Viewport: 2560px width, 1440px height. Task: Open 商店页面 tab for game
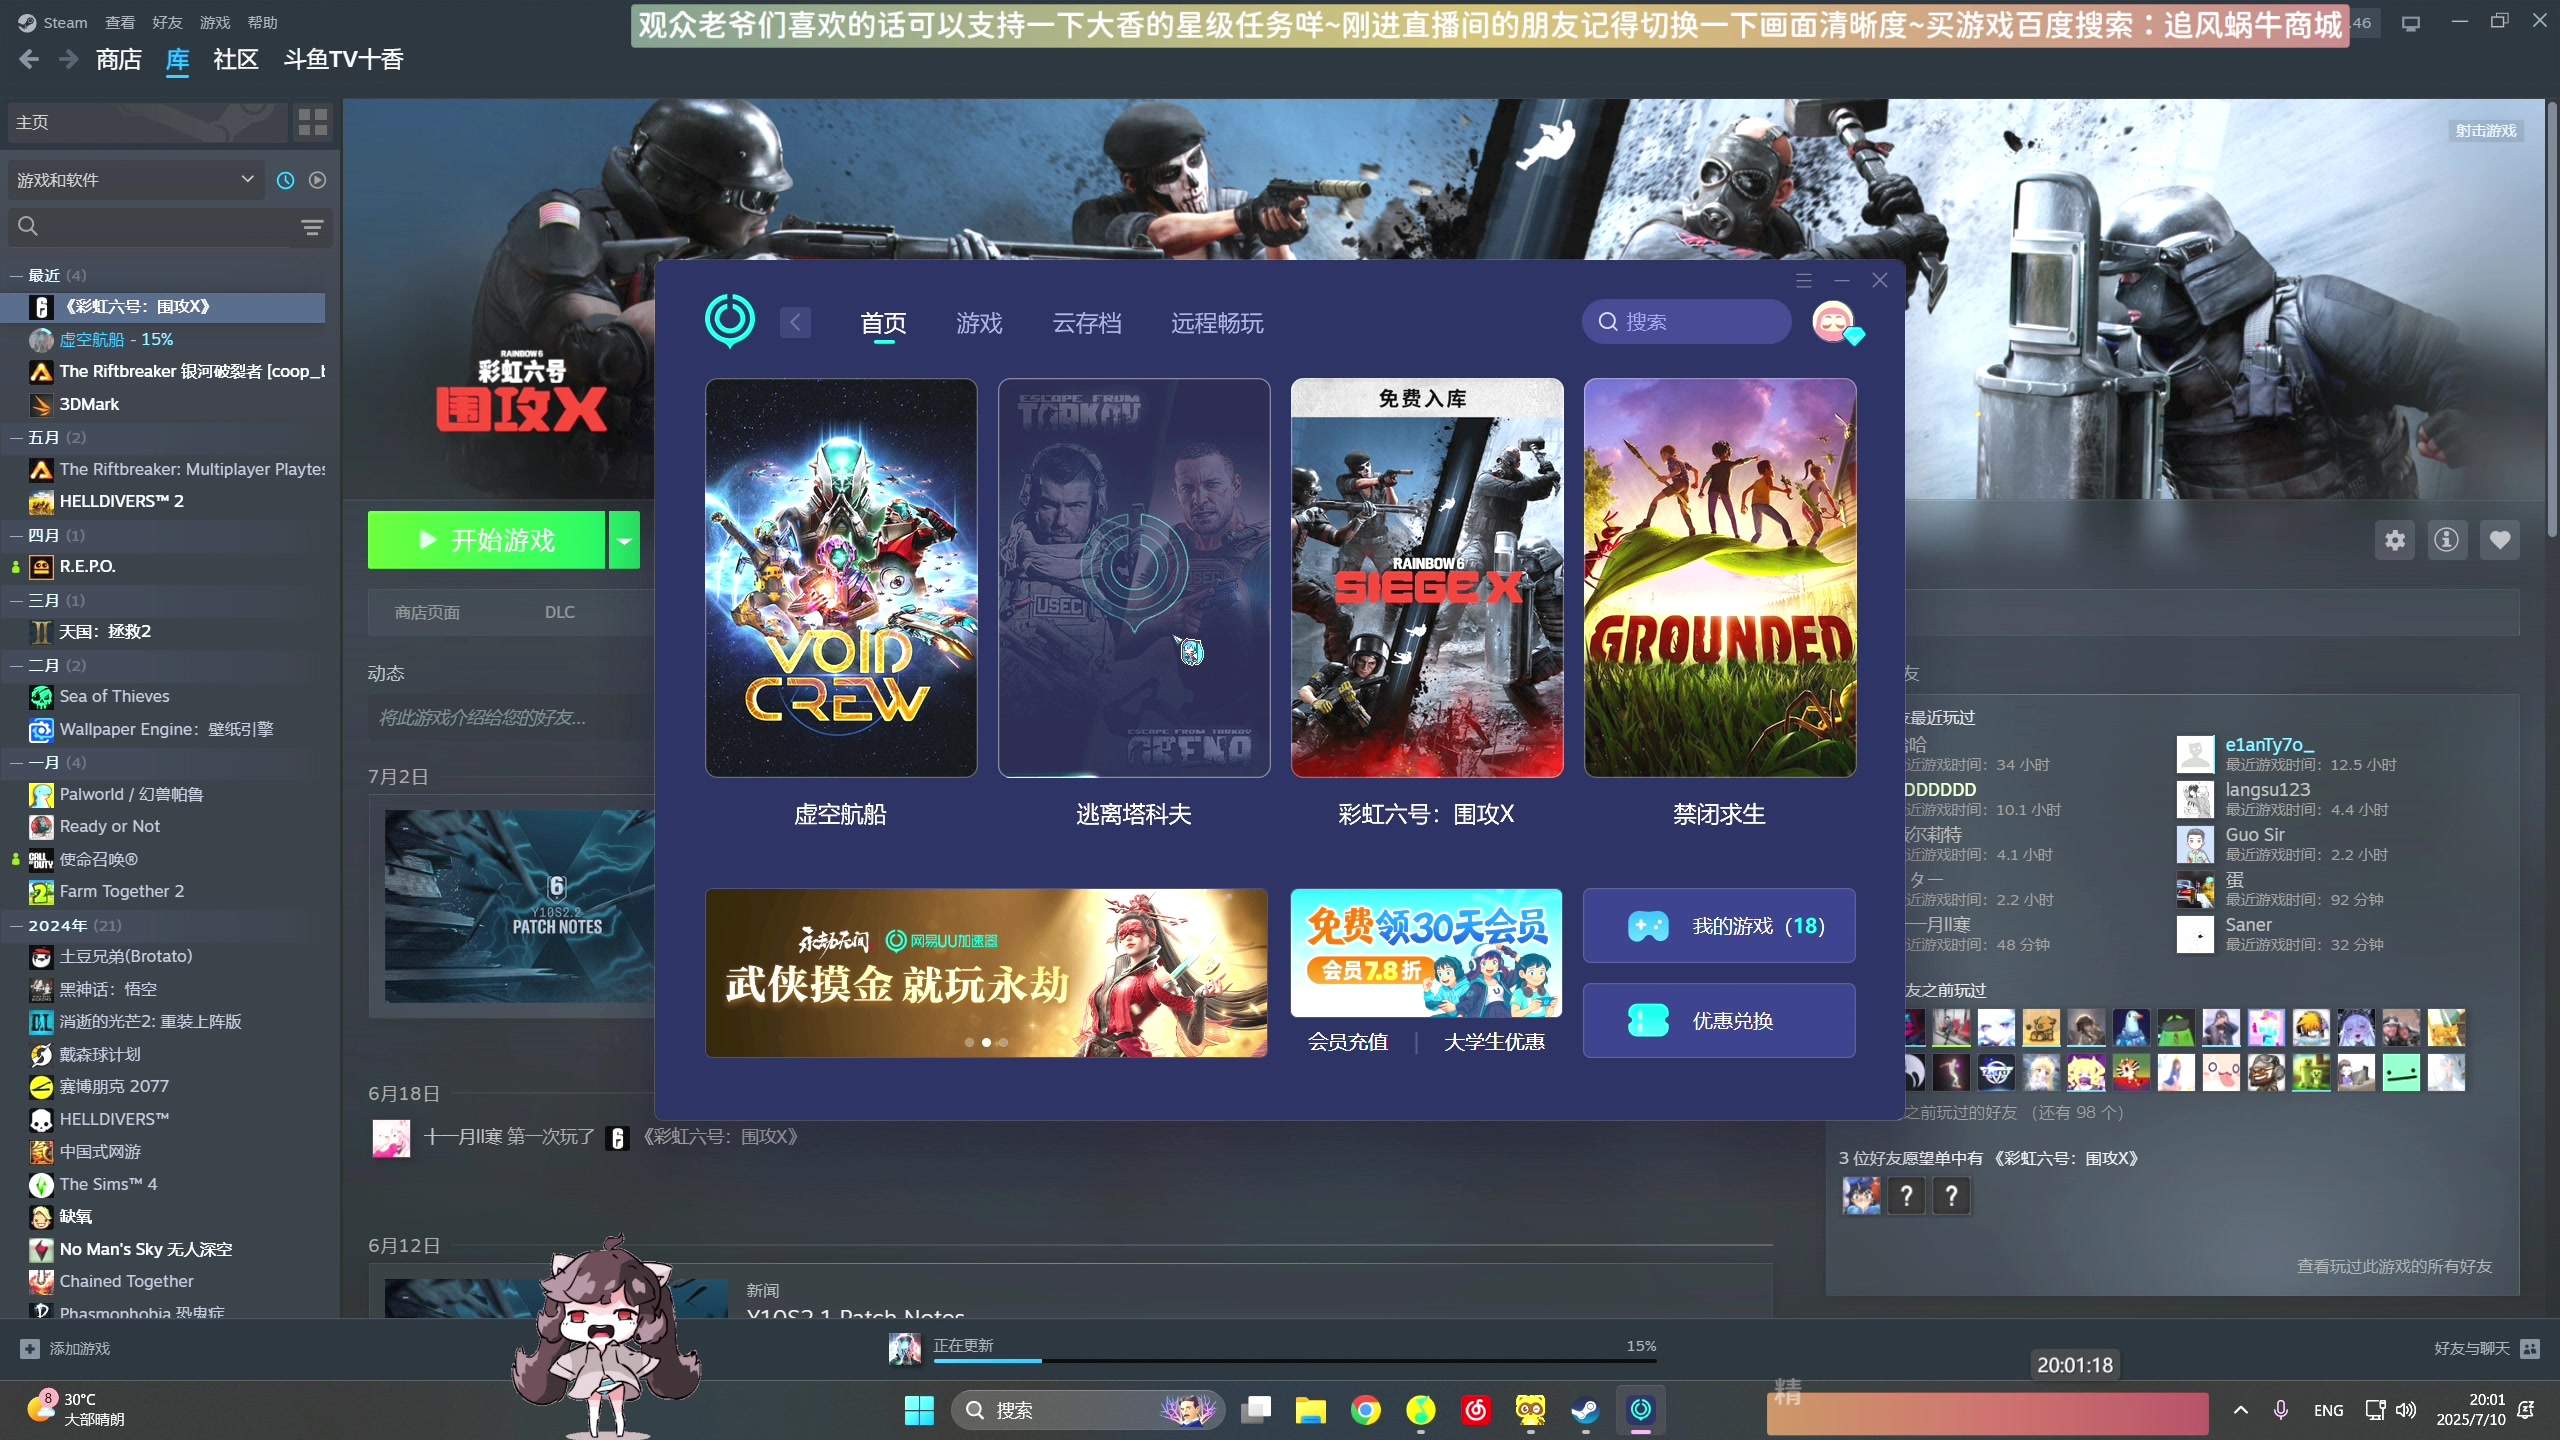click(x=427, y=612)
